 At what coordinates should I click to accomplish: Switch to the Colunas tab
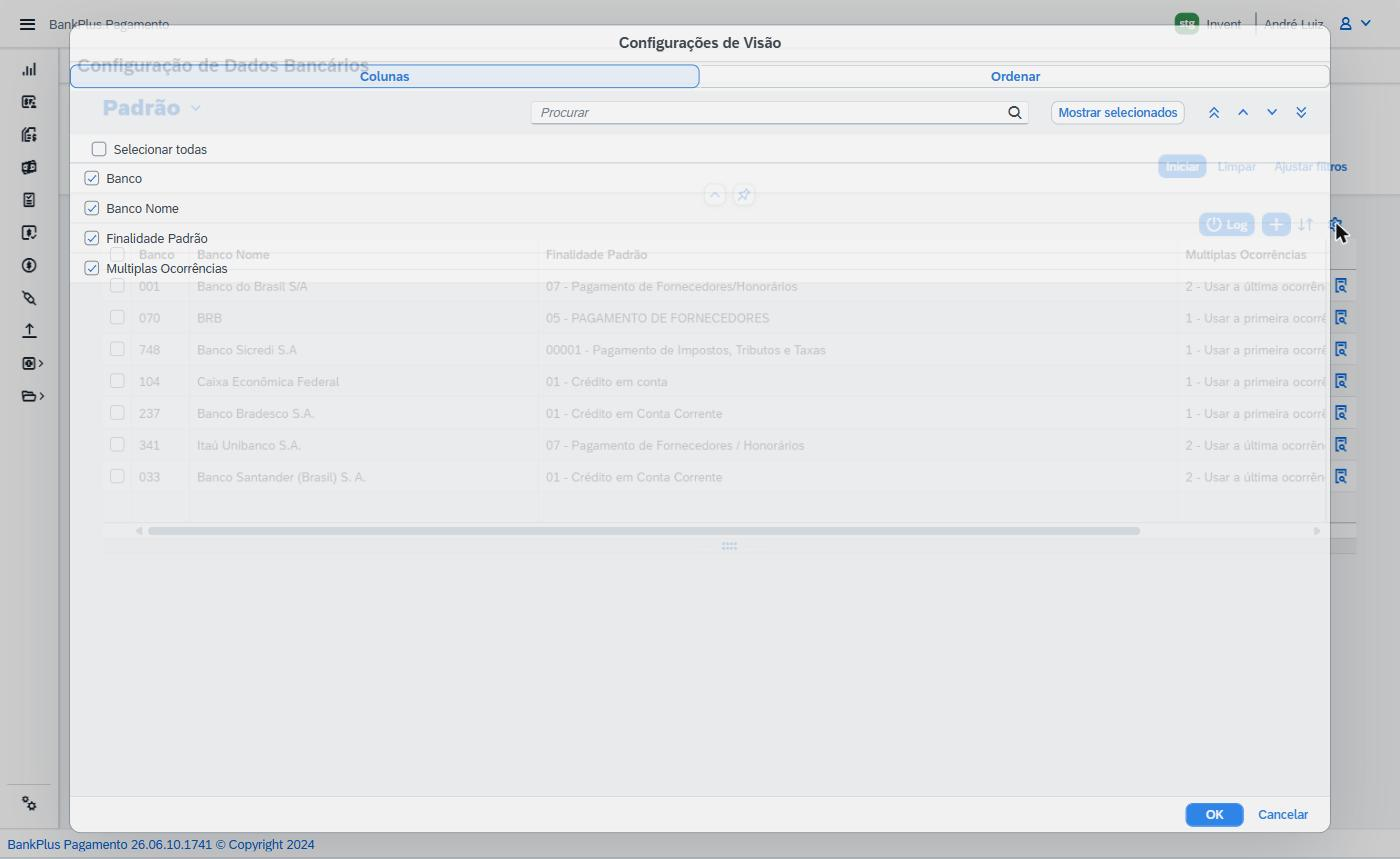[x=384, y=76]
